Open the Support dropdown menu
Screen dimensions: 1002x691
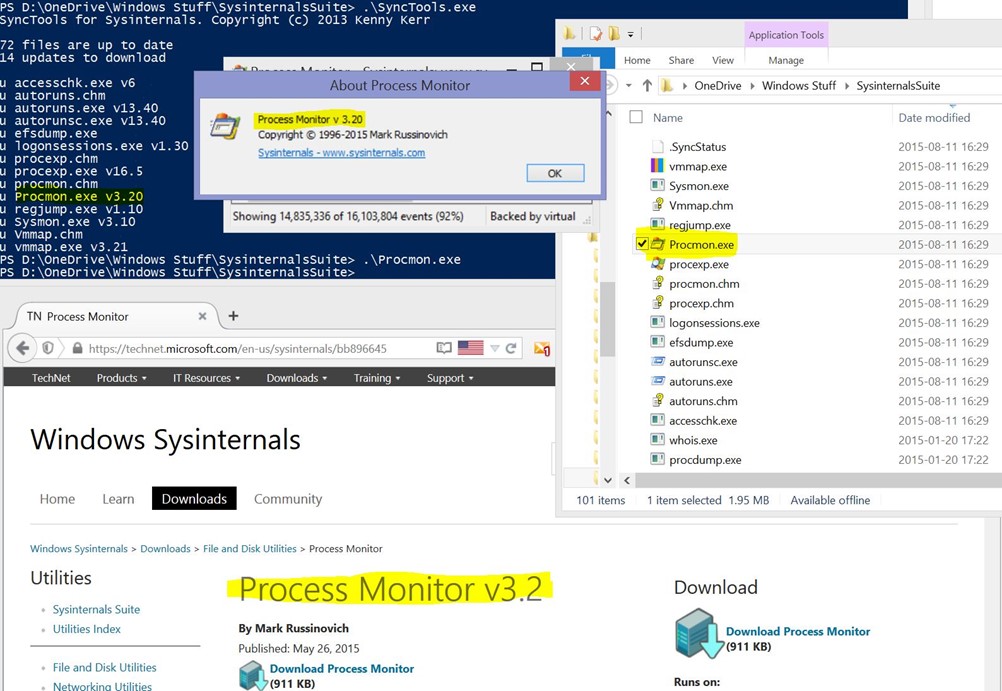click(451, 378)
